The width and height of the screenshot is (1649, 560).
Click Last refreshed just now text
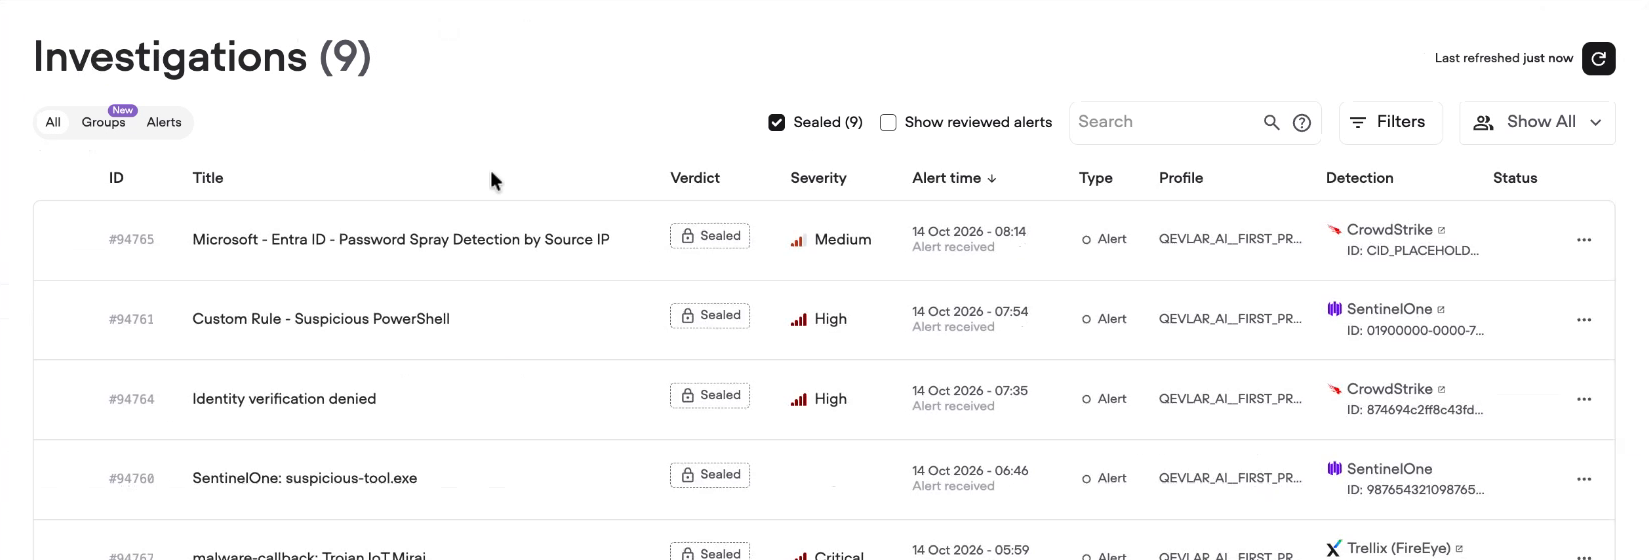[1503, 58]
